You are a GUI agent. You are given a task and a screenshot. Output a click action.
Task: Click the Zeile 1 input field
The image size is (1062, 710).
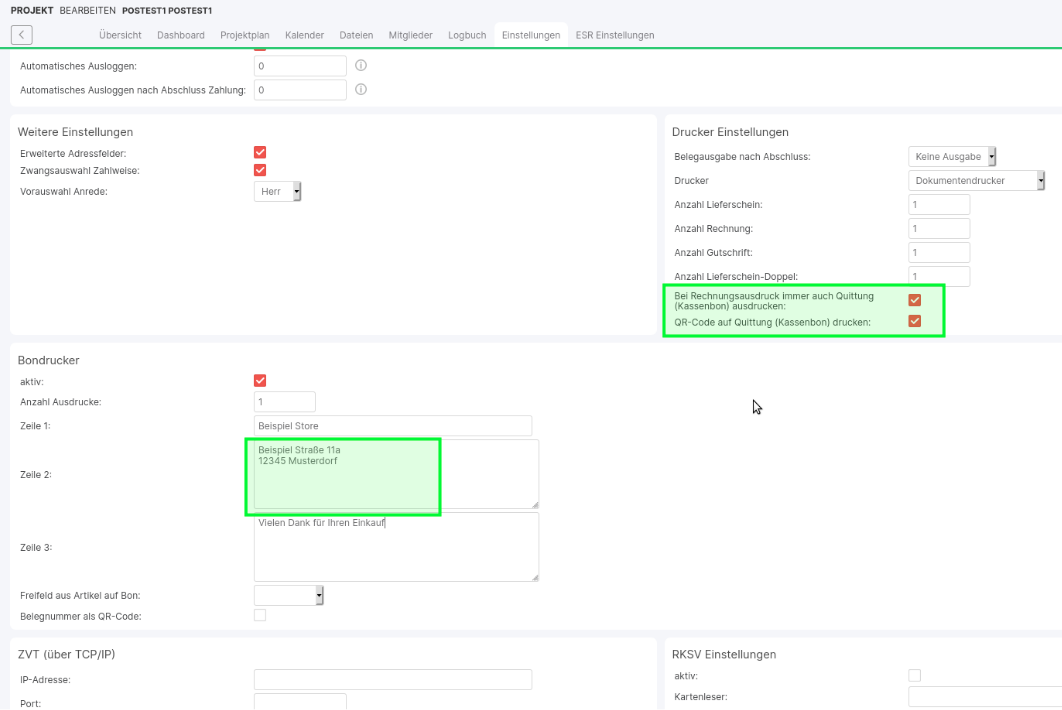[393, 426]
